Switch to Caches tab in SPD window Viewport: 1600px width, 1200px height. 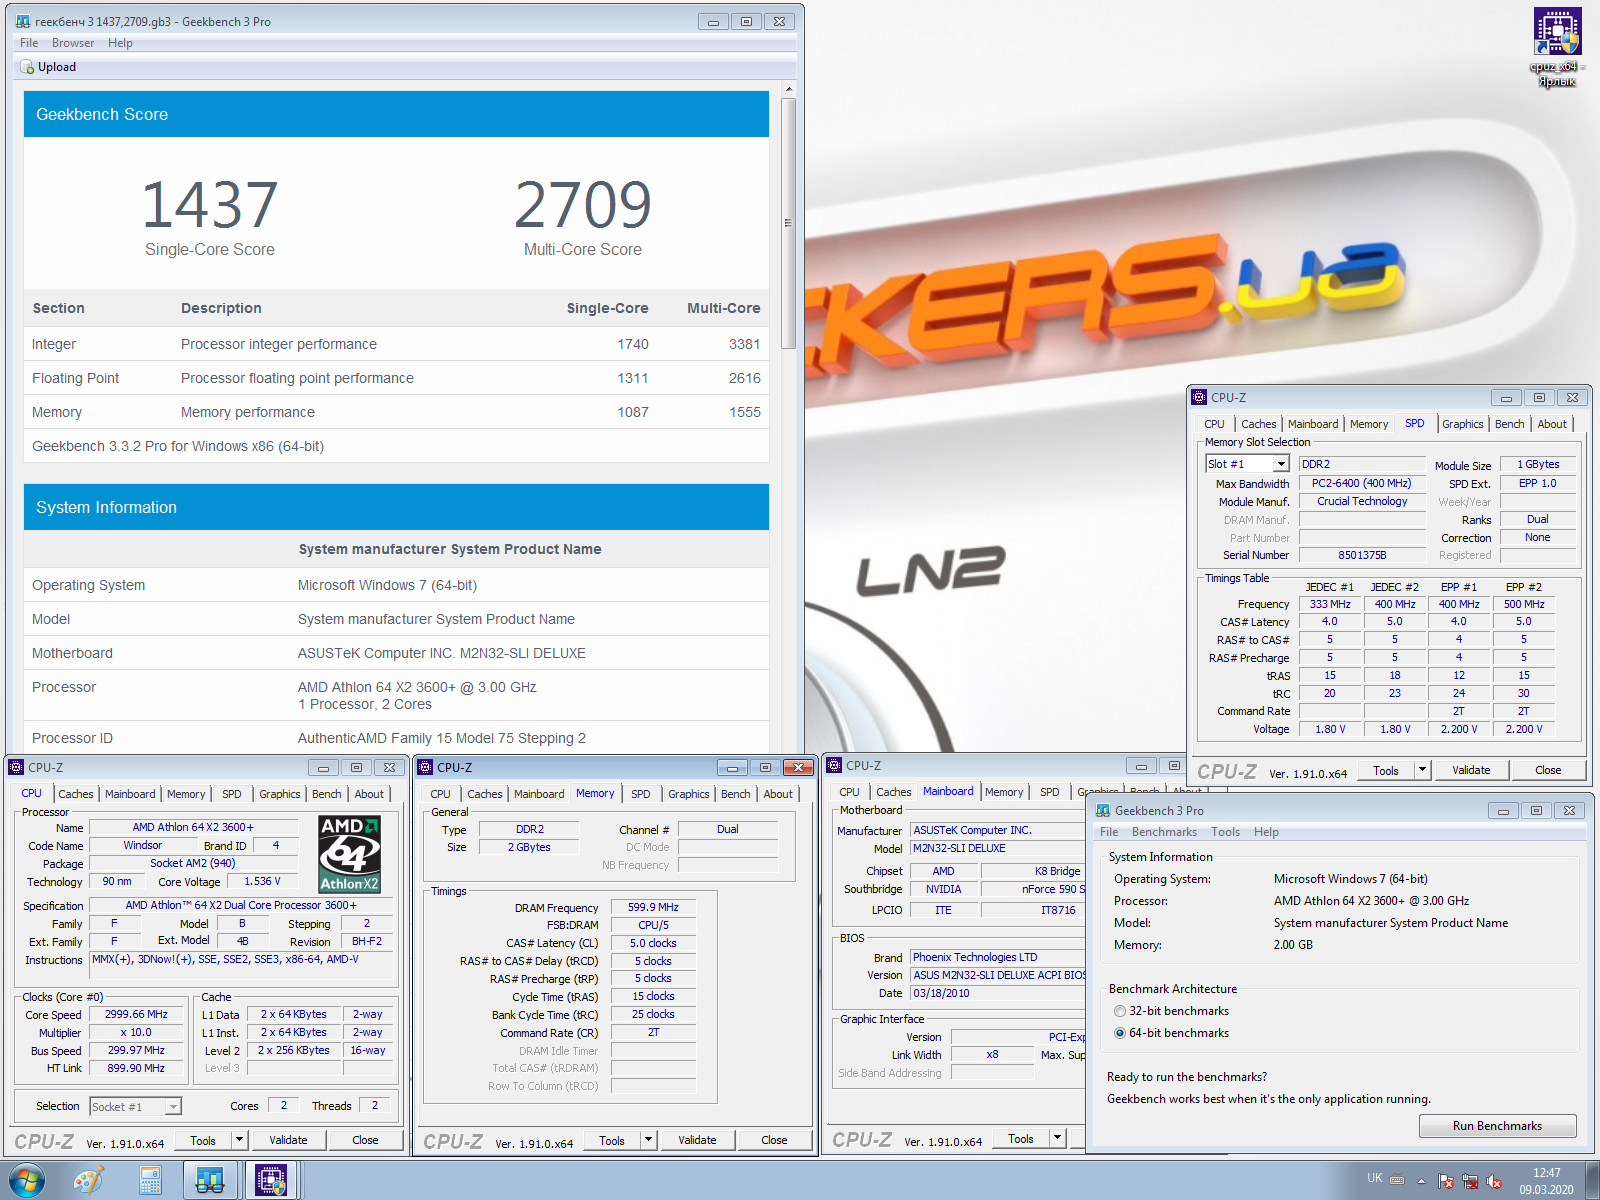1258,424
